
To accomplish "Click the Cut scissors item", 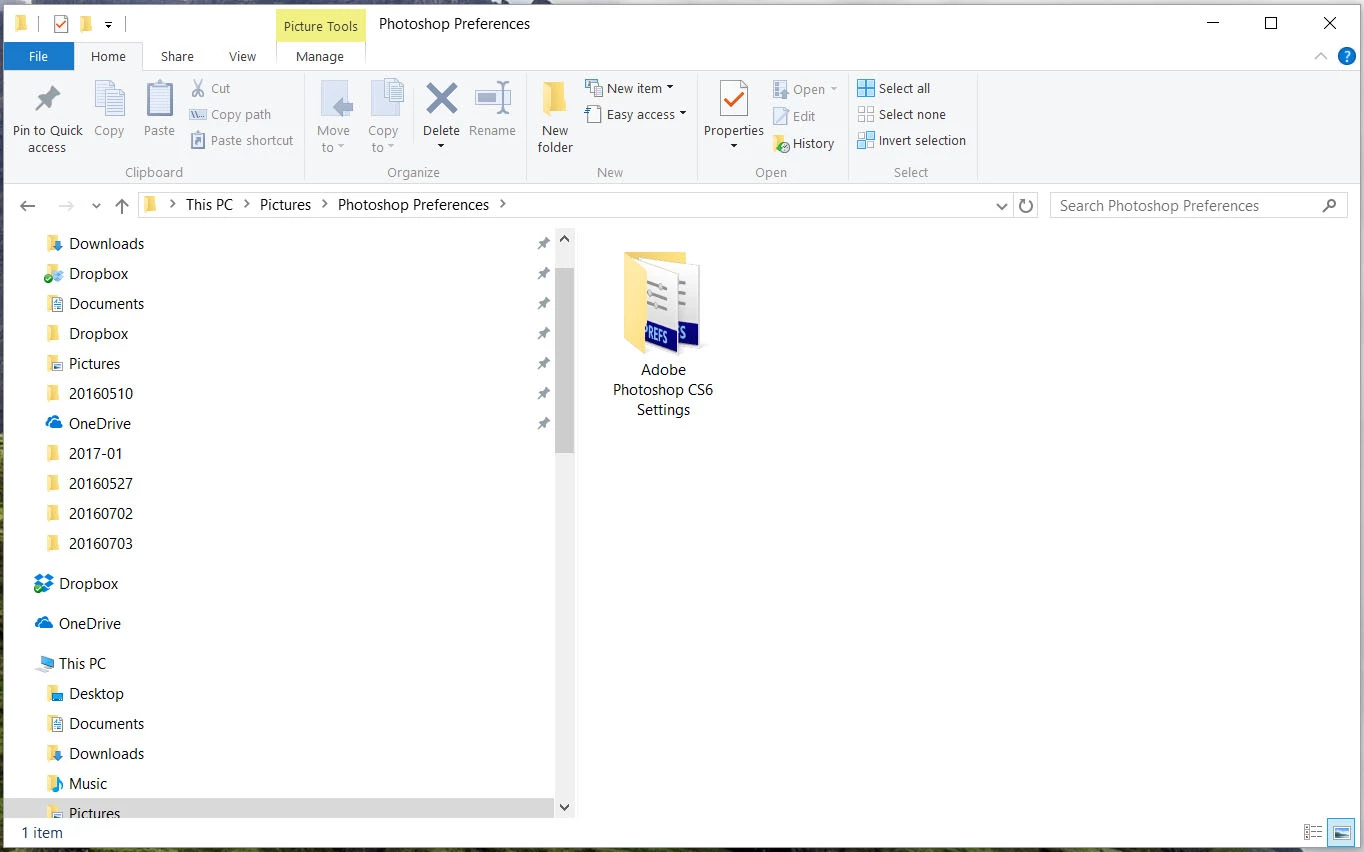I will pyautogui.click(x=210, y=88).
